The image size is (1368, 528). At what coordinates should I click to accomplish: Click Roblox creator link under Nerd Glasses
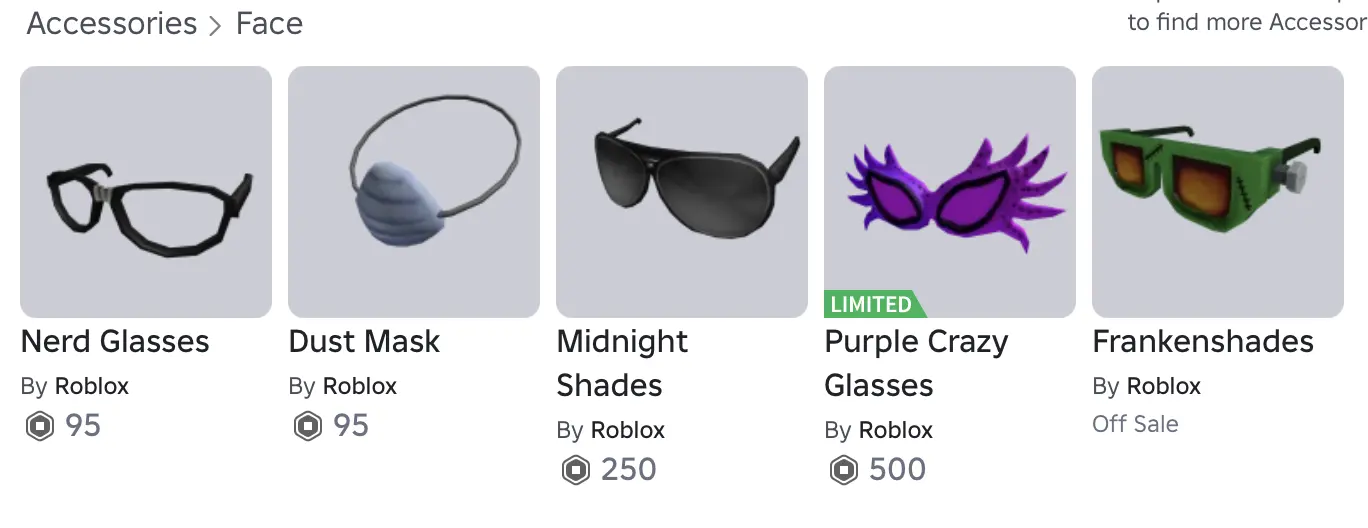point(92,386)
